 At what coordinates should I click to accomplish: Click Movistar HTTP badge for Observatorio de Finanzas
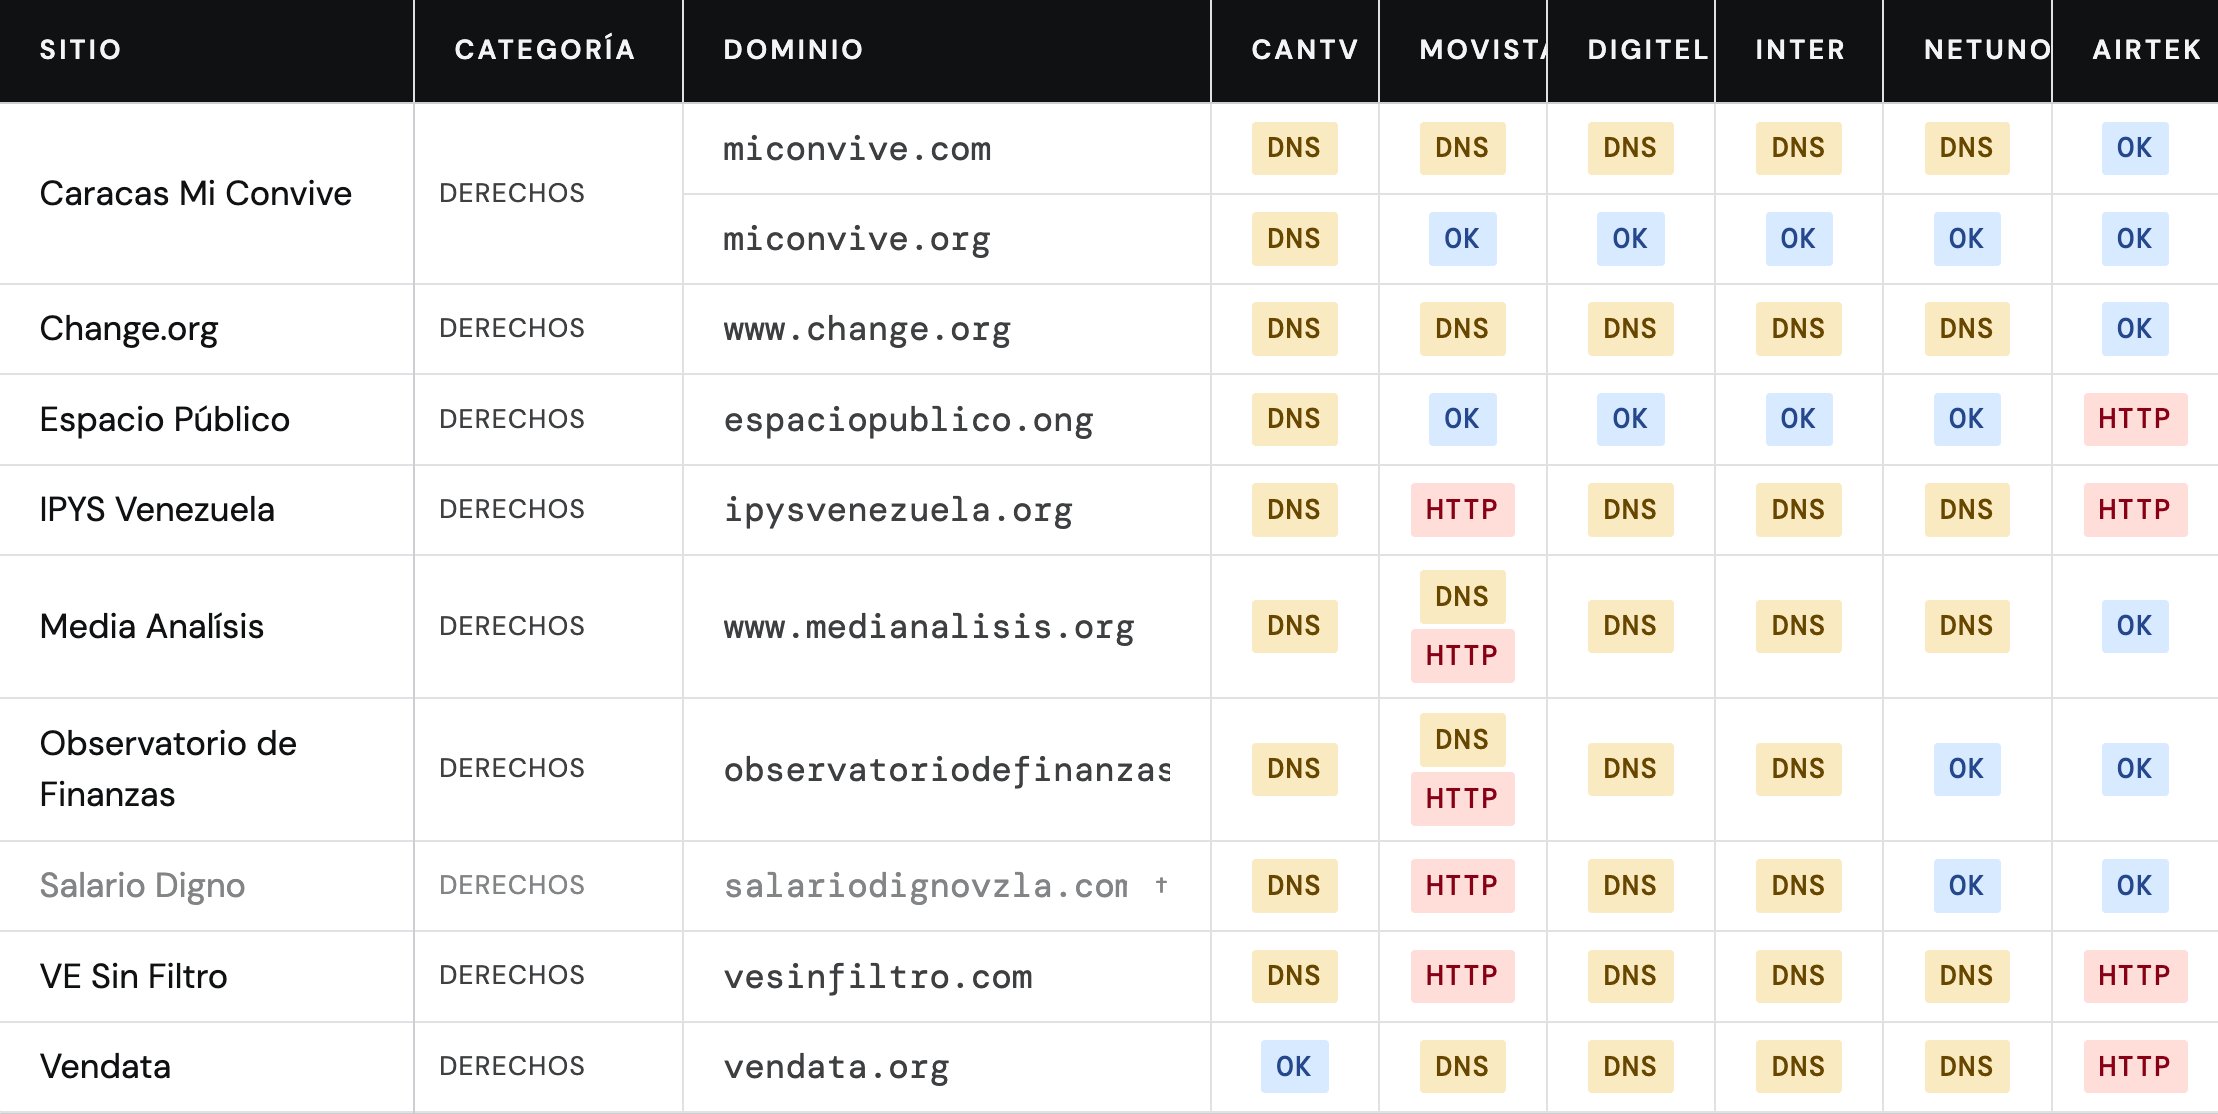pos(1462,799)
